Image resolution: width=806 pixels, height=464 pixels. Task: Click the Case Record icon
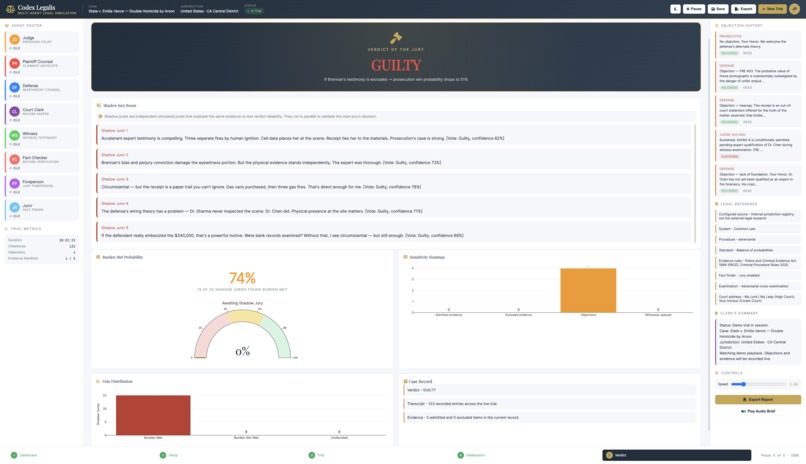(x=405, y=381)
